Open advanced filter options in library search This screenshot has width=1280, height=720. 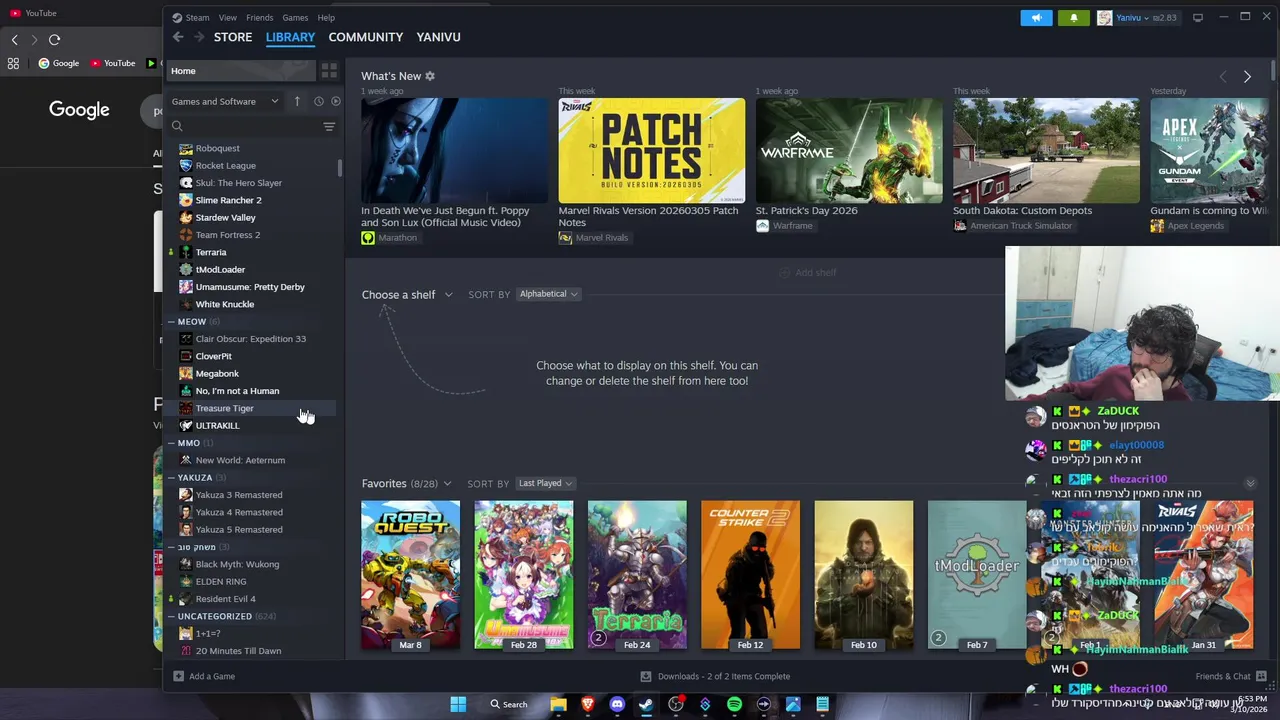point(329,126)
